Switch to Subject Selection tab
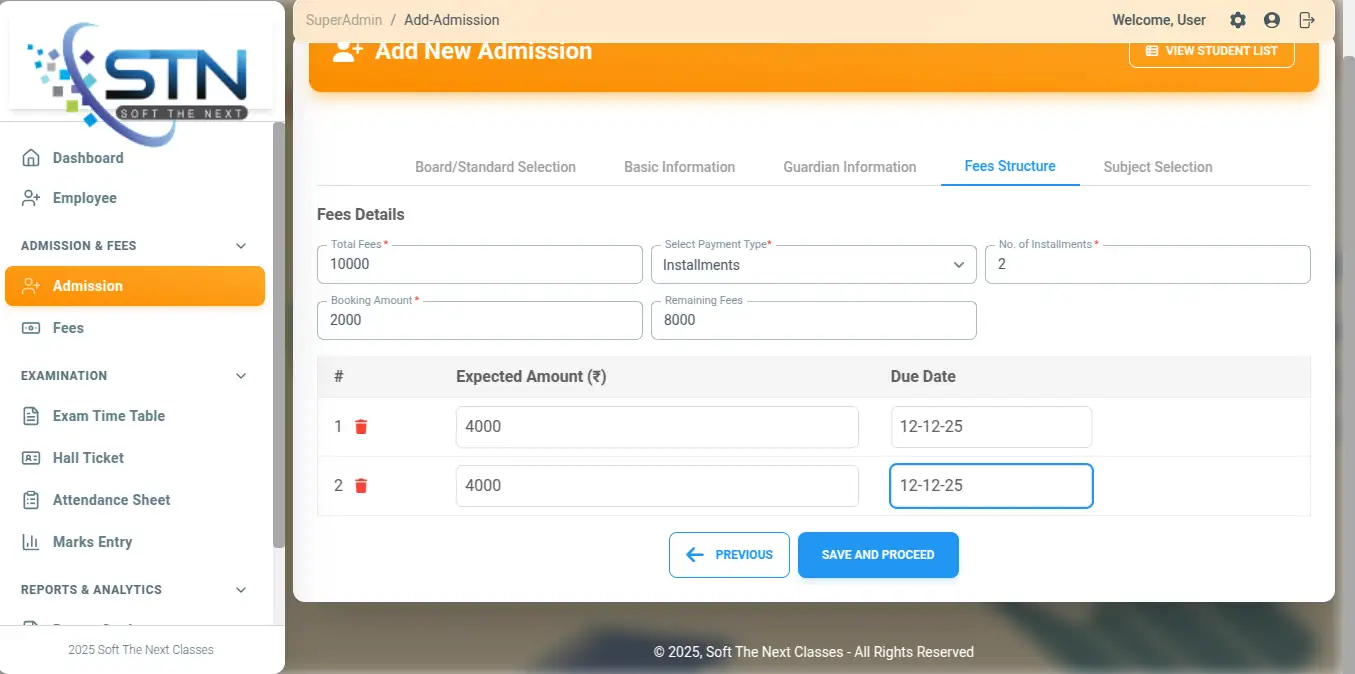This screenshot has width=1355, height=674. (x=1157, y=167)
